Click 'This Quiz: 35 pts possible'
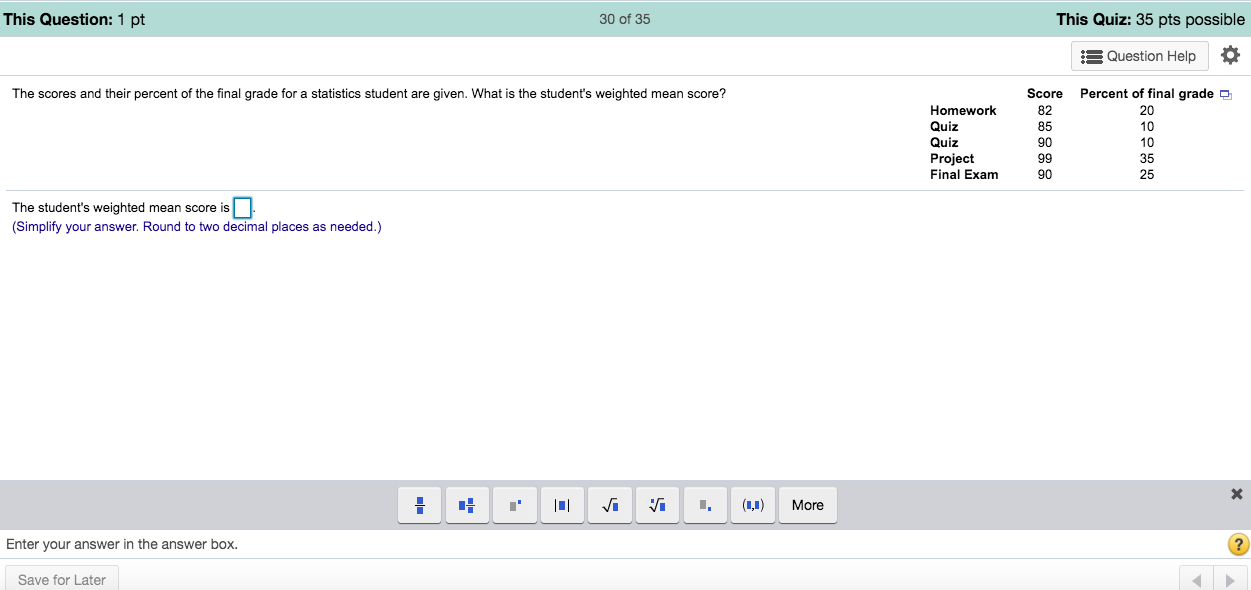 pos(1150,20)
